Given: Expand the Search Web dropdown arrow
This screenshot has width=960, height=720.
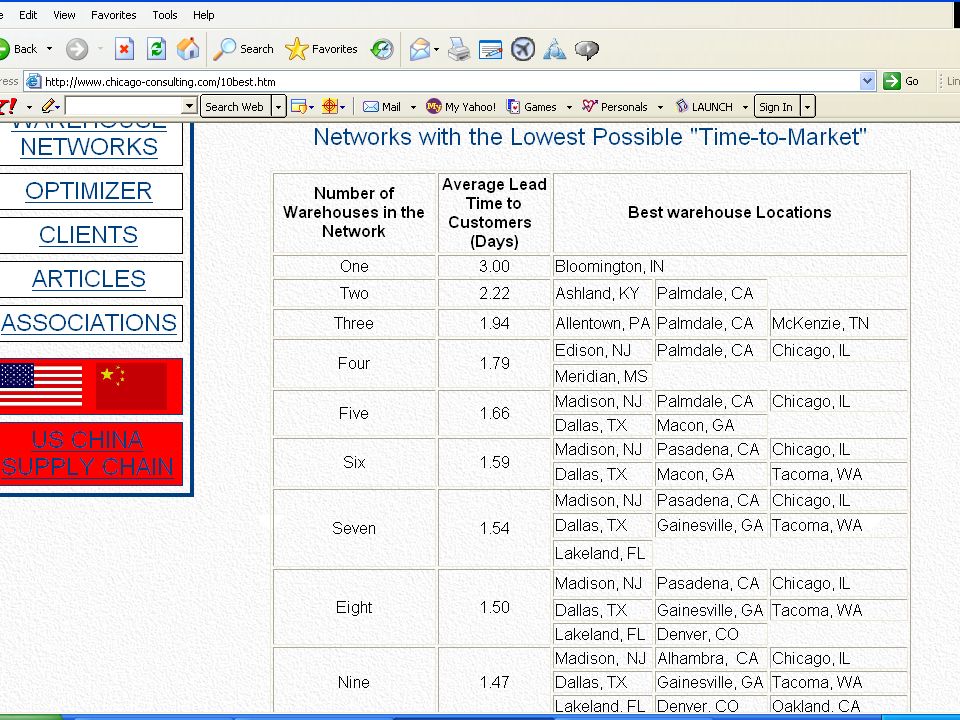Looking at the screenshot, I should tap(278, 107).
